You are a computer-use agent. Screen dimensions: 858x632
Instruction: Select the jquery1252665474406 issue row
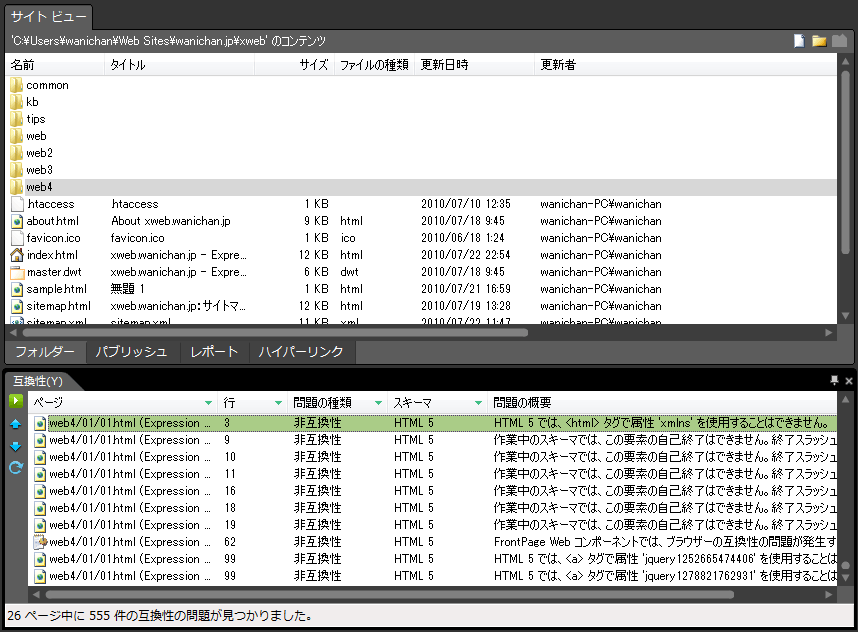pos(433,559)
